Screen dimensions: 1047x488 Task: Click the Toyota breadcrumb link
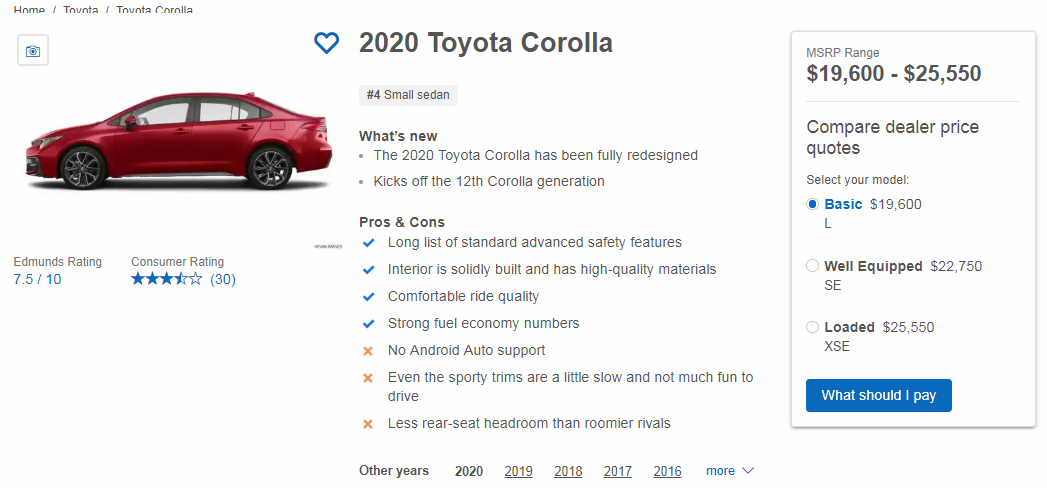pyautogui.click(x=80, y=10)
